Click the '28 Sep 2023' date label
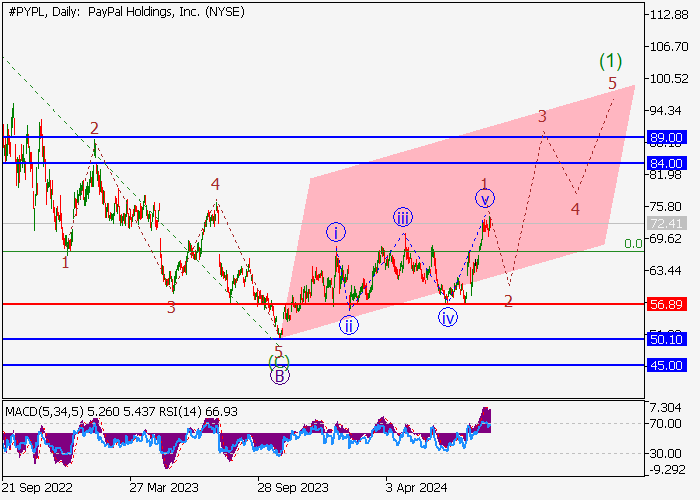 pos(292,488)
